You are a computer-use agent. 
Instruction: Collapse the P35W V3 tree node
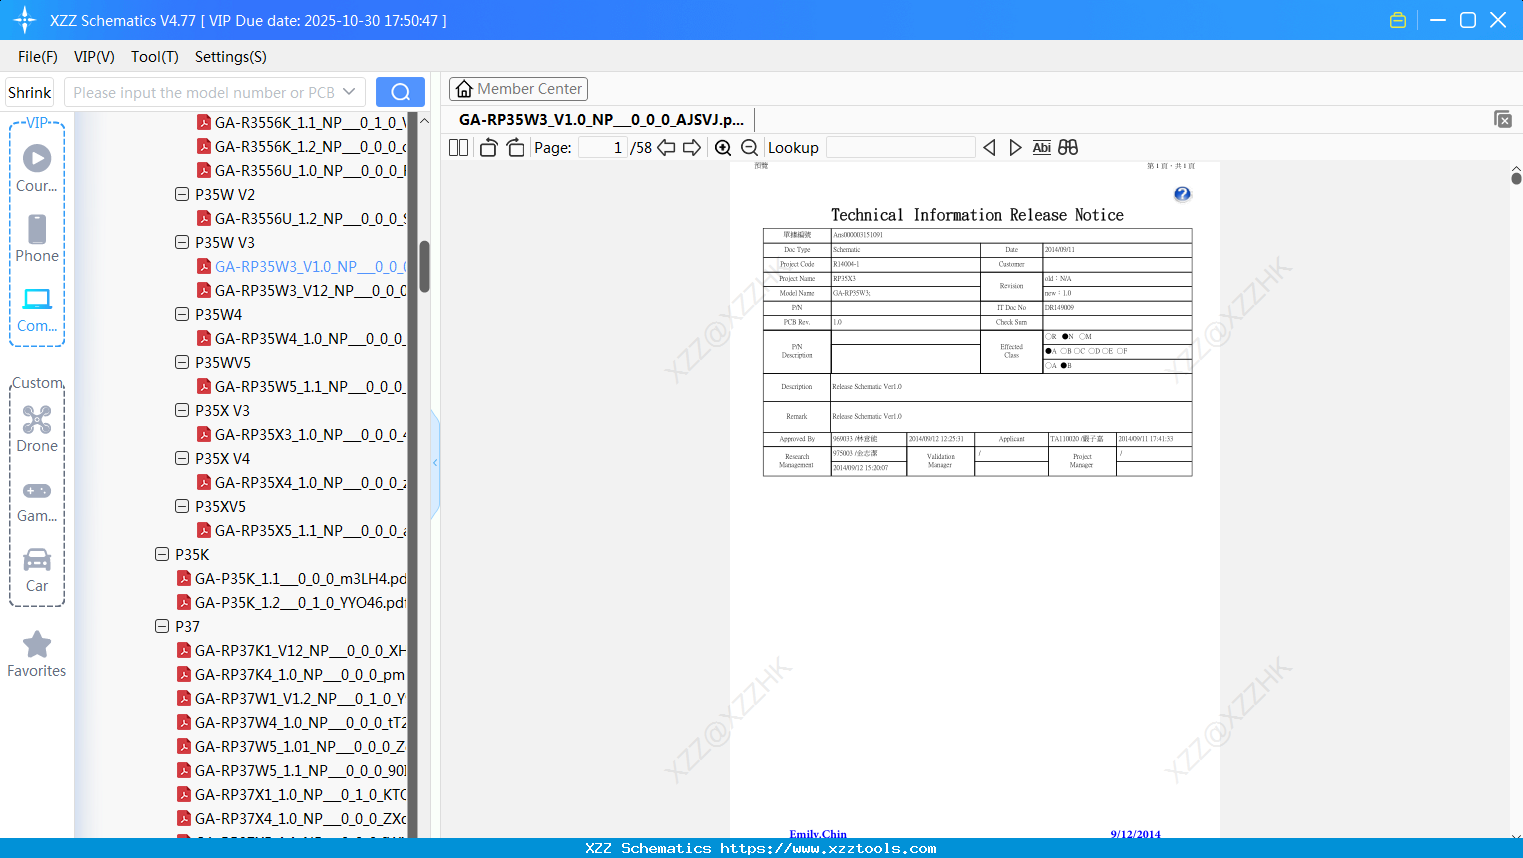[182, 242]
